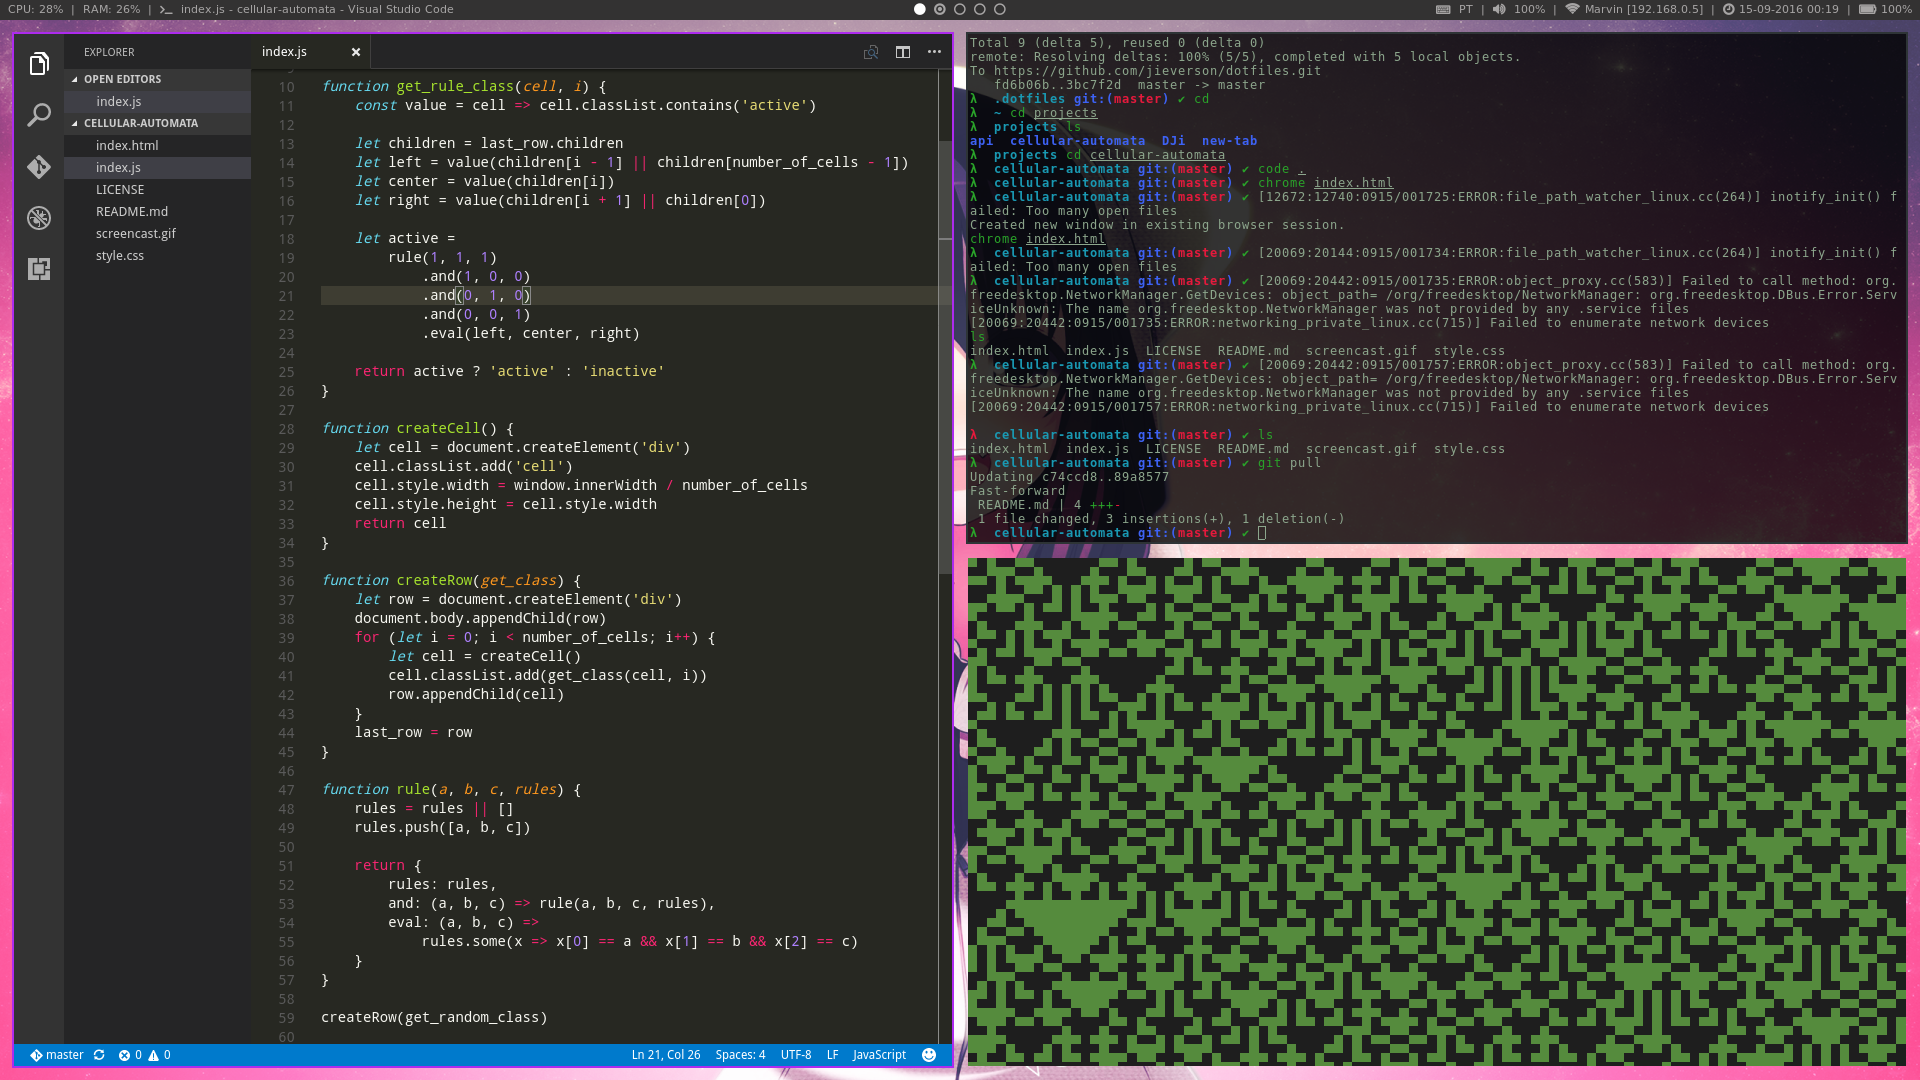Select the second workspace circle

(940, 9)
